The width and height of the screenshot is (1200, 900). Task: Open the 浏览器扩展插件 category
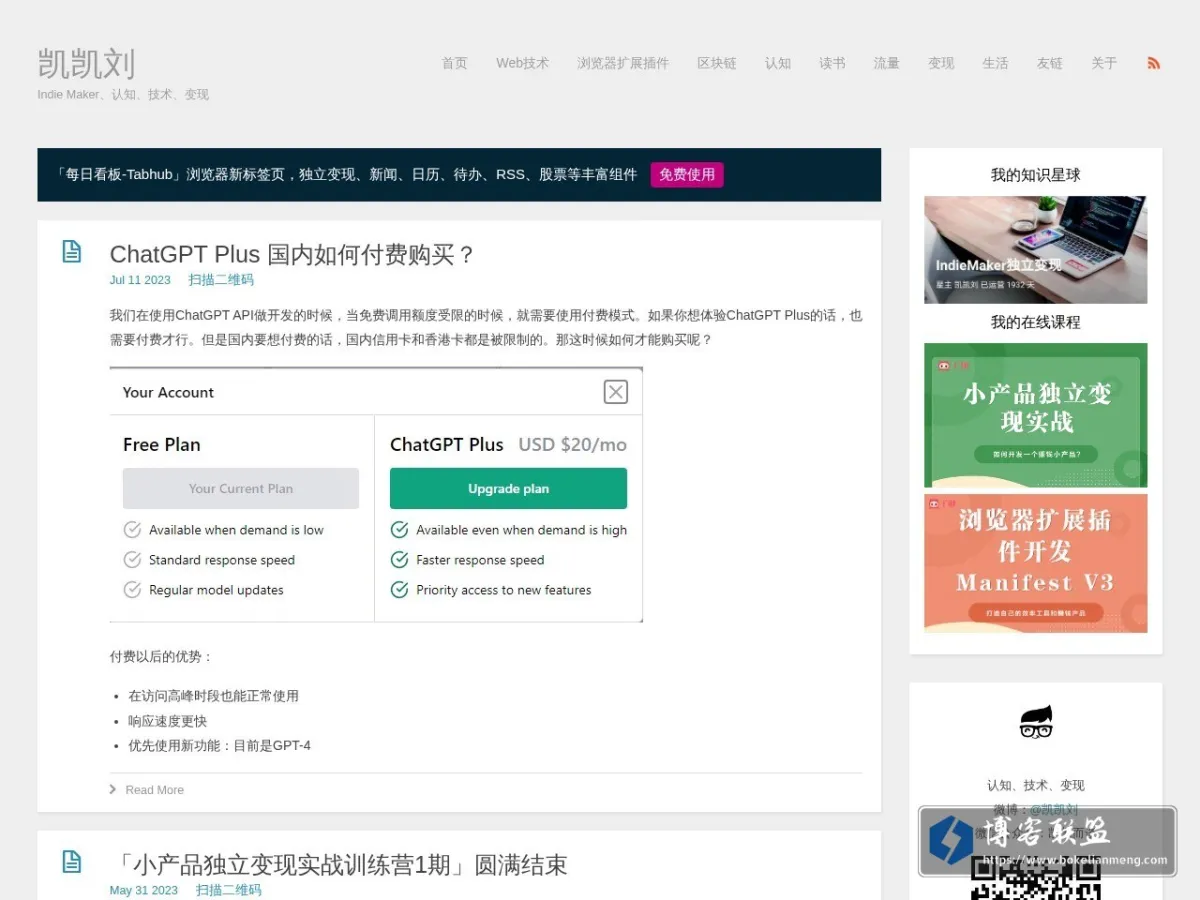pos(623,63)
